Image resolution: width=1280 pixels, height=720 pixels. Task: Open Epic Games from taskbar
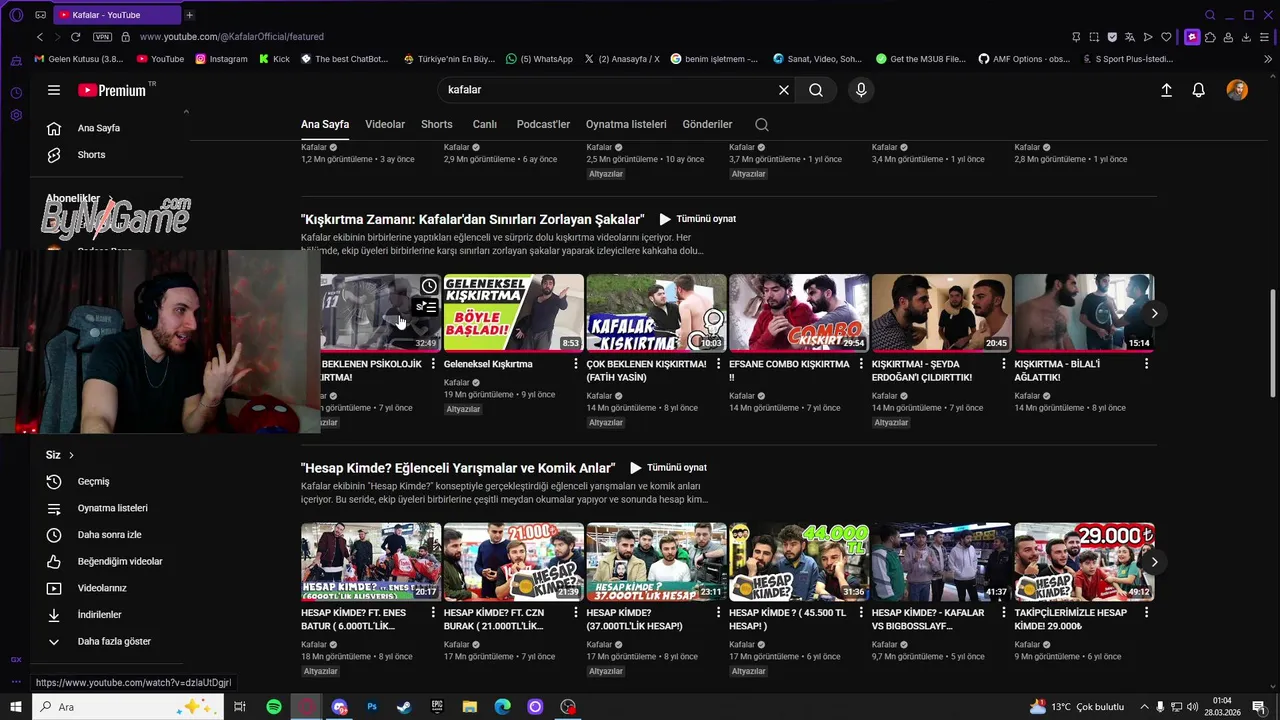tap(437, 707)
